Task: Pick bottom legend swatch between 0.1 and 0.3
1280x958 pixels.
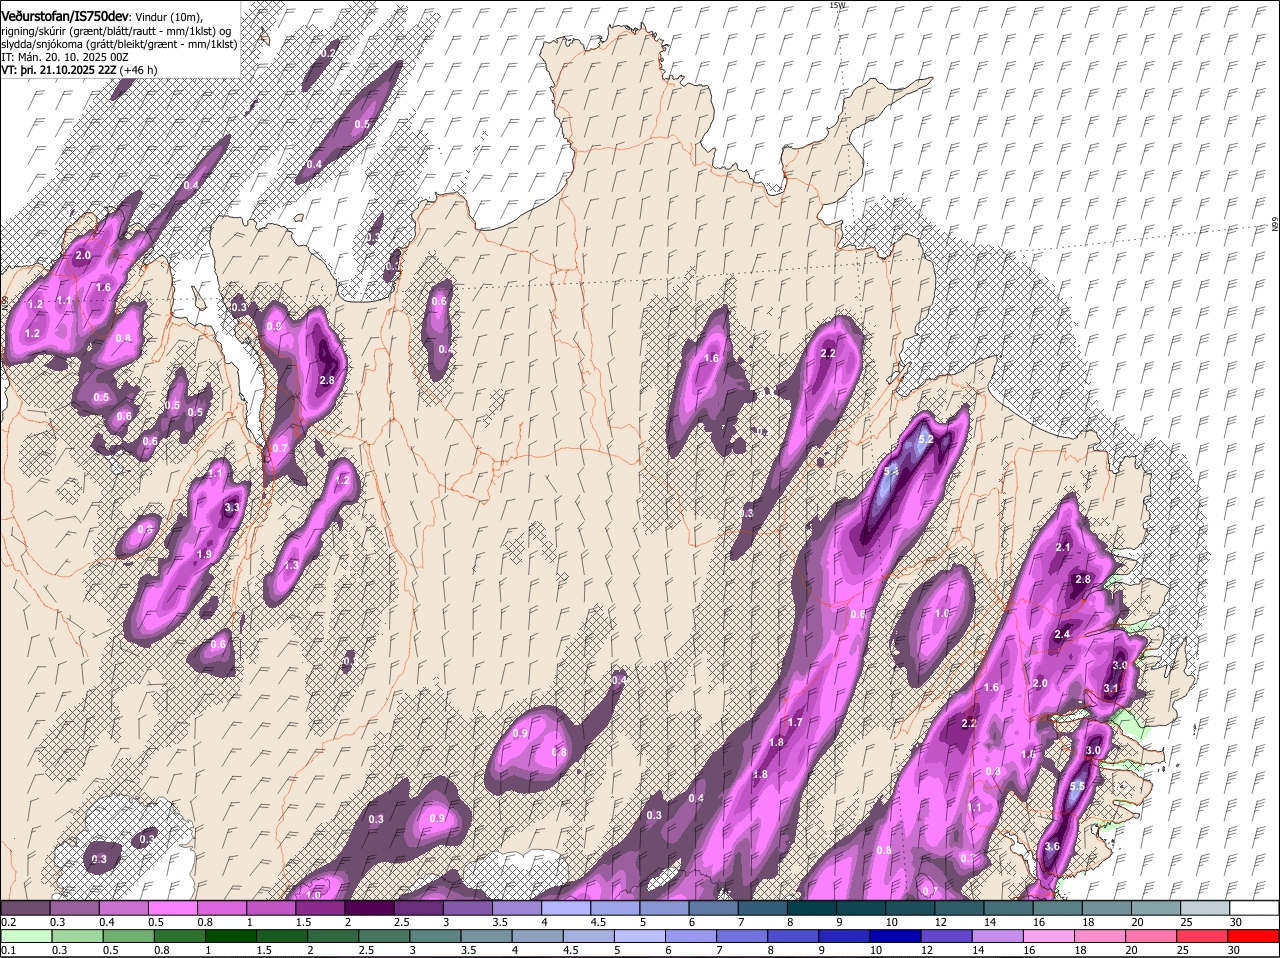Action: pyautogui.click(x=25, y=936)
